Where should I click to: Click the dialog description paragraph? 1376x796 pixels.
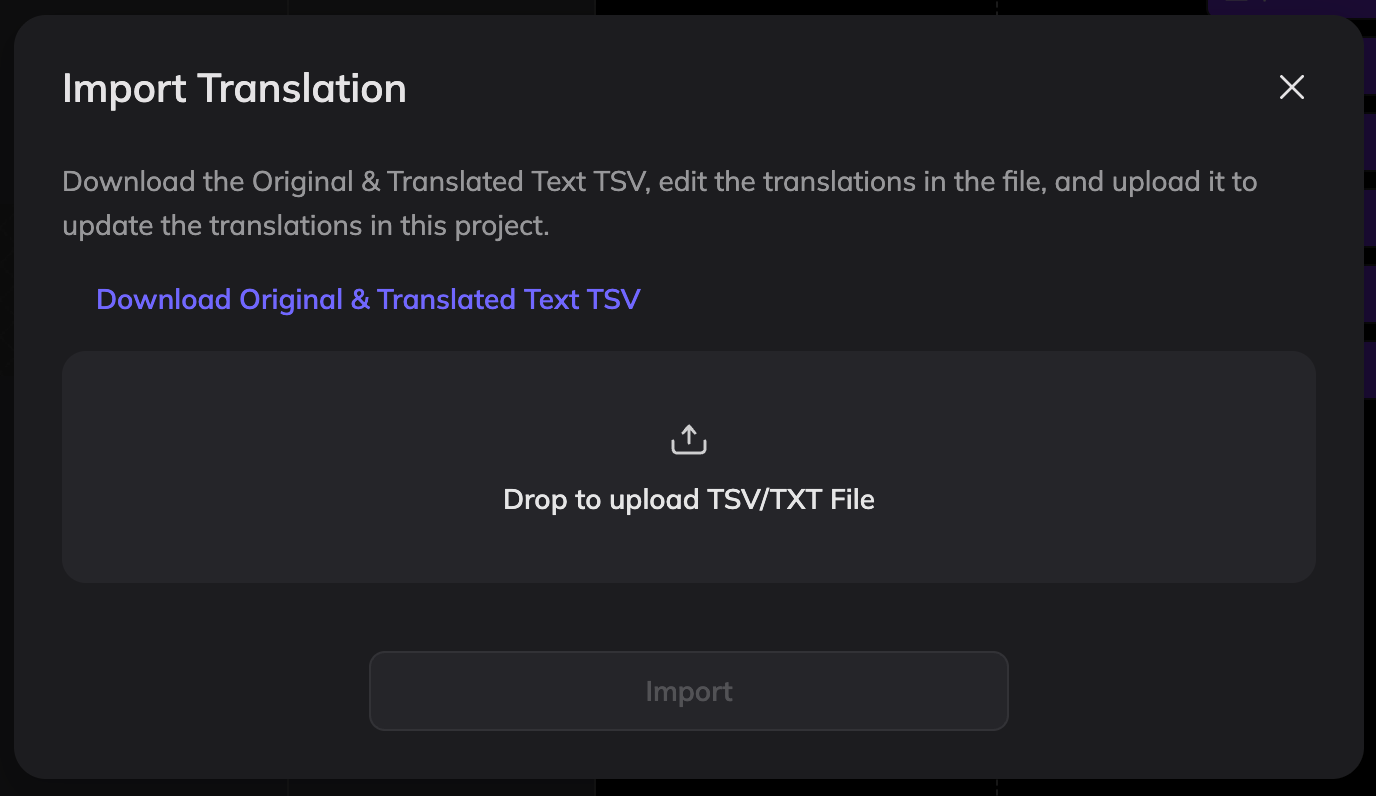(660, 203)
